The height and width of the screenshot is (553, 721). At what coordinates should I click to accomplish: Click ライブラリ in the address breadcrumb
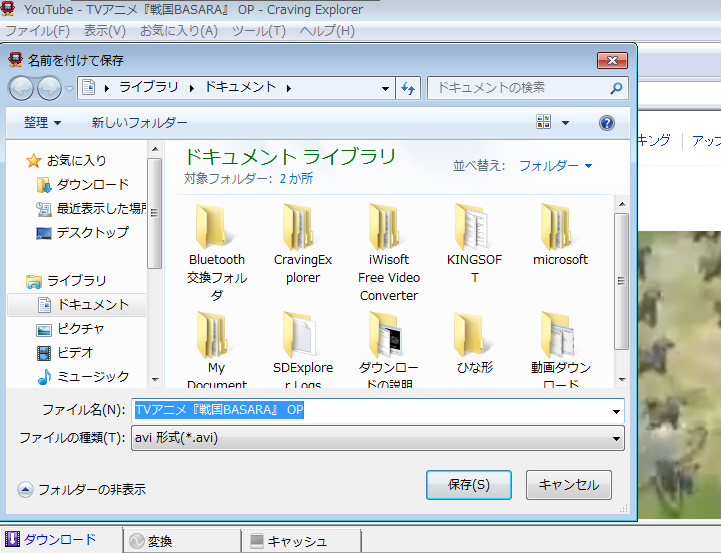pos(149,87)
